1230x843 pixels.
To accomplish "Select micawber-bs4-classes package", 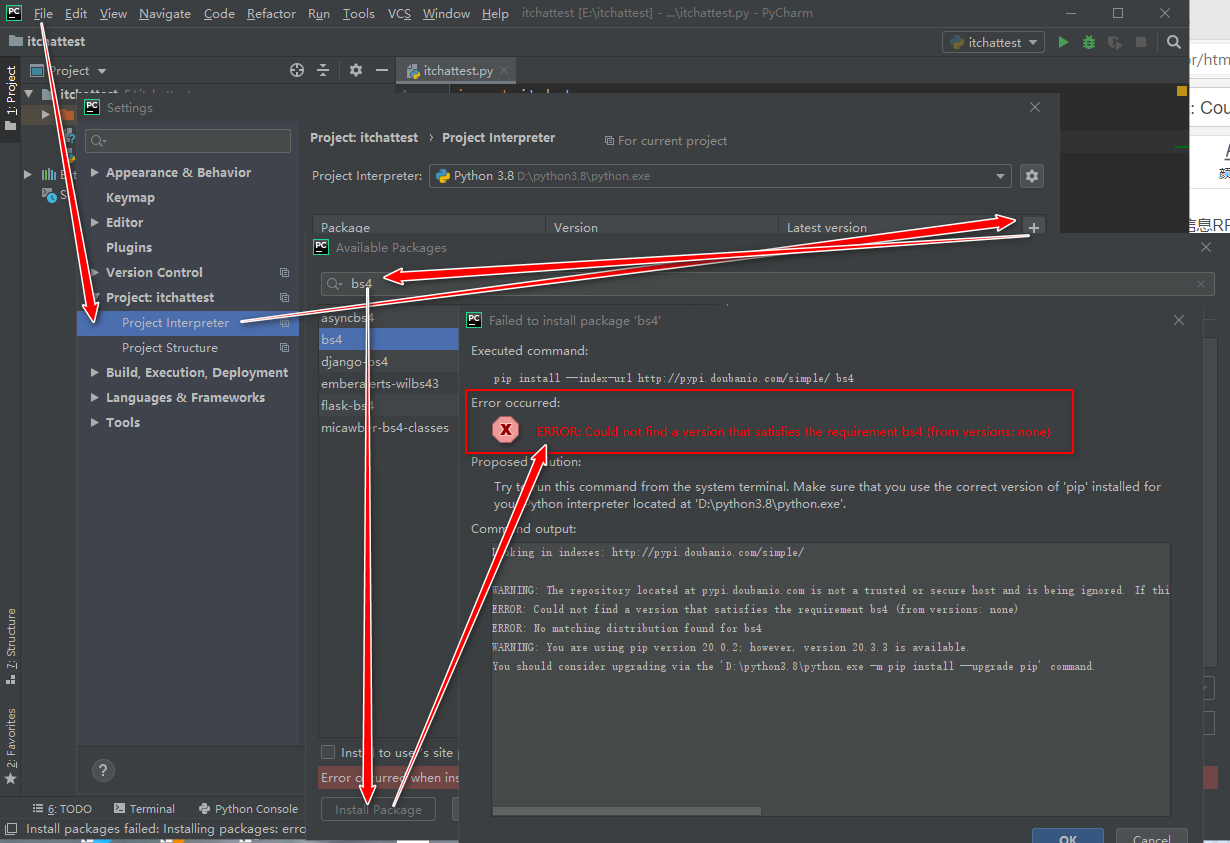I will point(388,428).
